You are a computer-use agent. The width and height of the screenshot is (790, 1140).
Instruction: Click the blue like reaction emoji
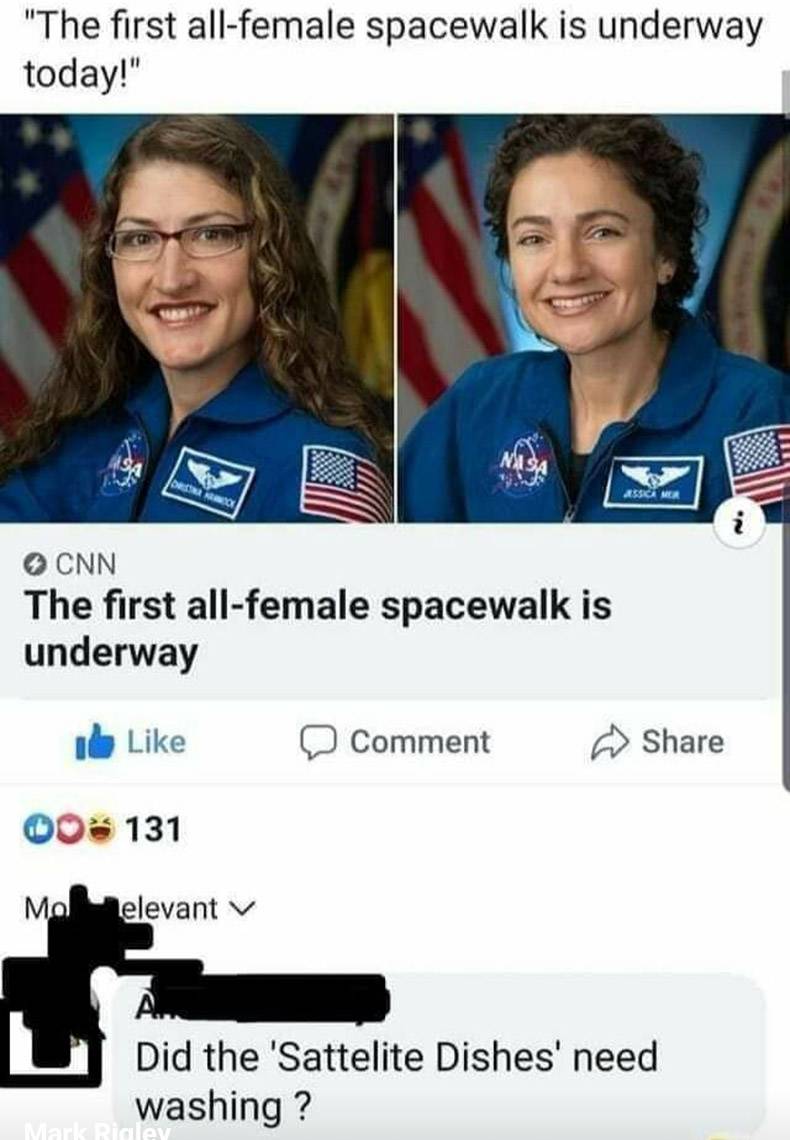(37, 828)
